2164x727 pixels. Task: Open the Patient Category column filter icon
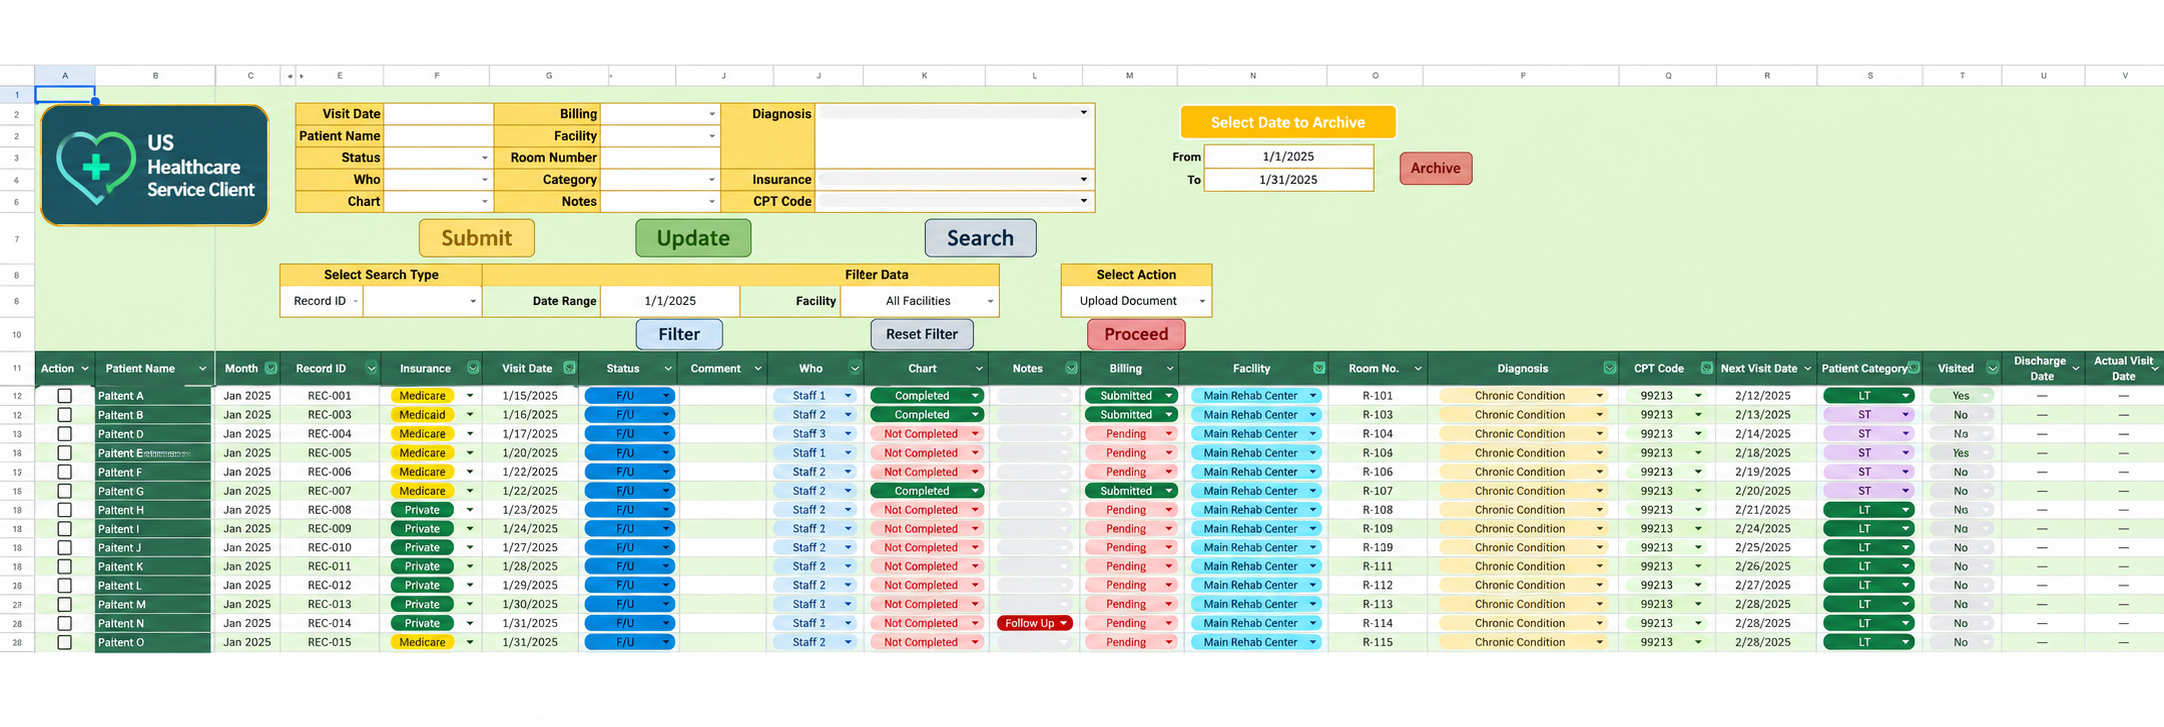[1913, 368]
